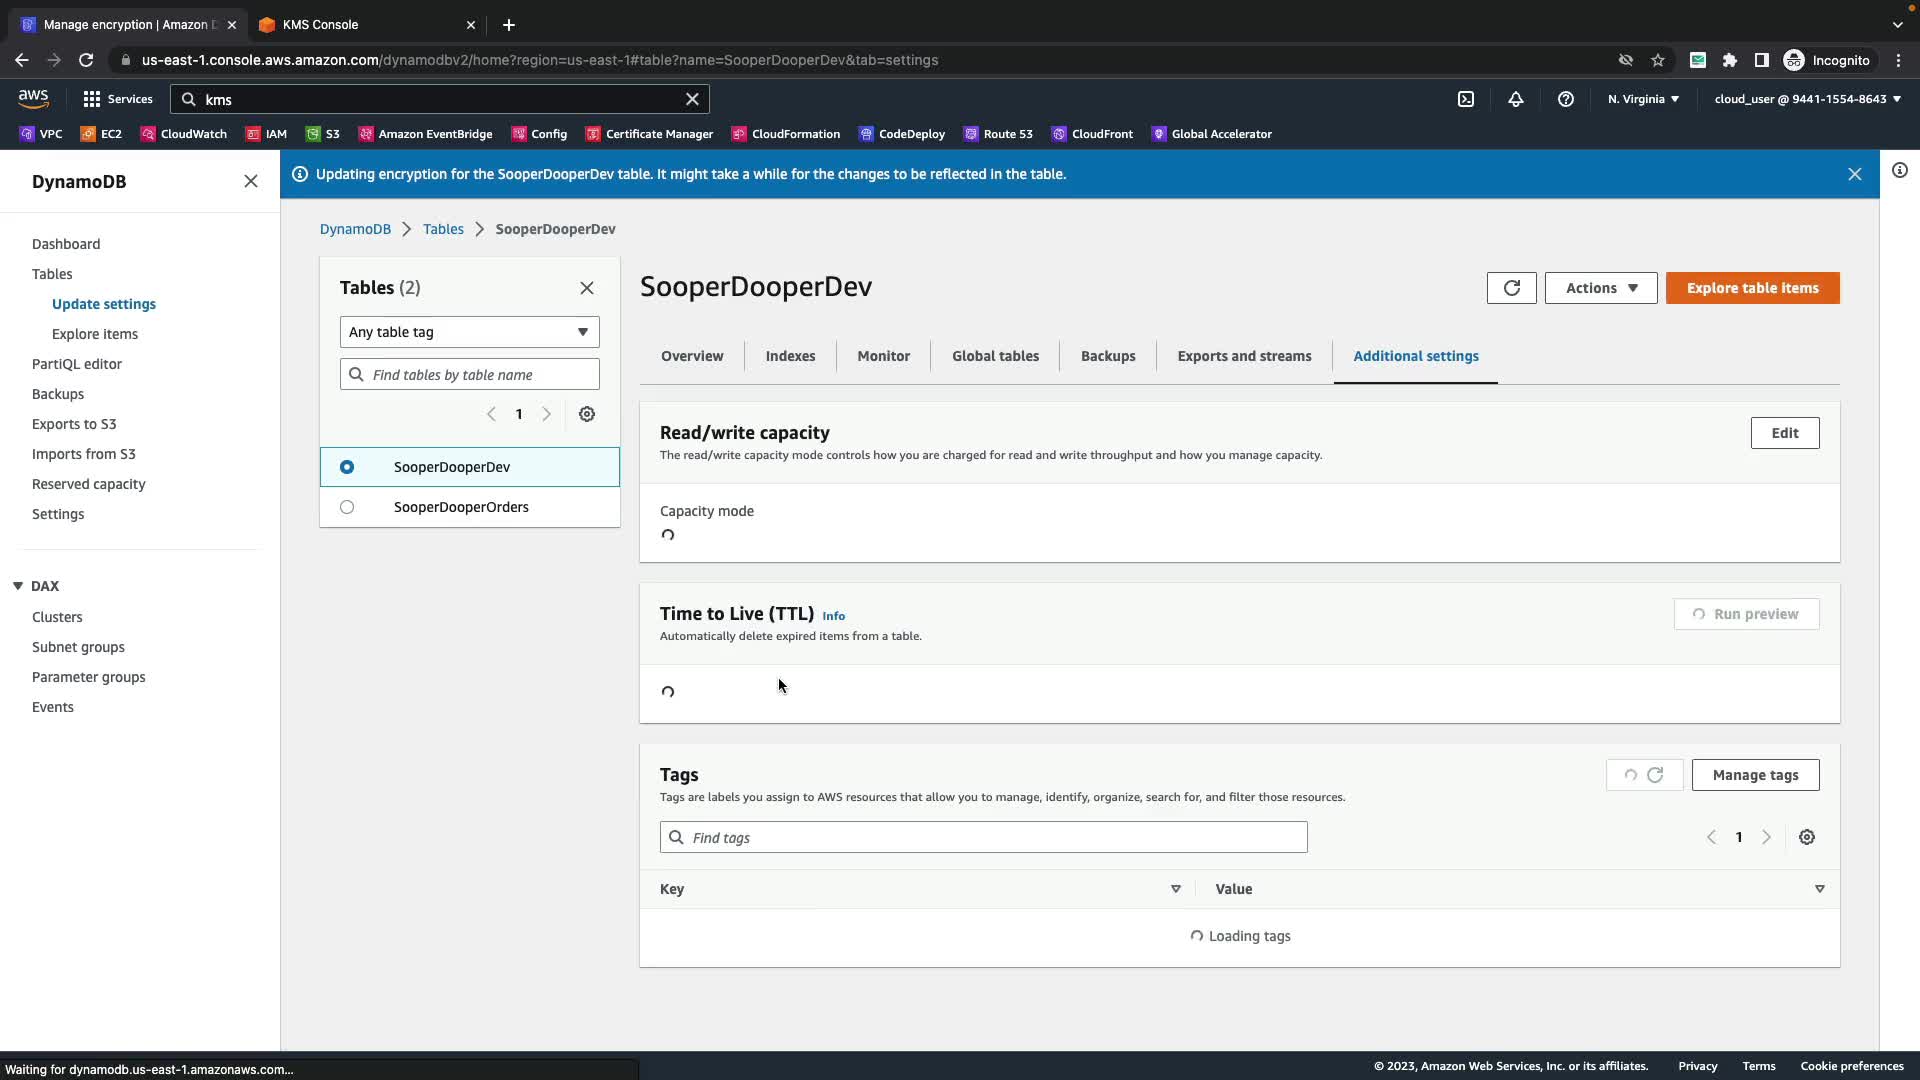Expand the Actions dropdown menu
This screenshot has width=1920, height=1080.
tap(1600, 288)
